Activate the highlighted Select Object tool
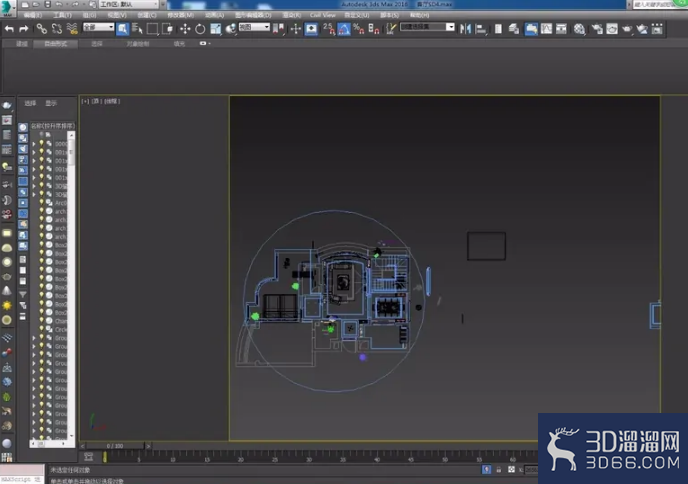The image size is (688, 484). point(122,29)
